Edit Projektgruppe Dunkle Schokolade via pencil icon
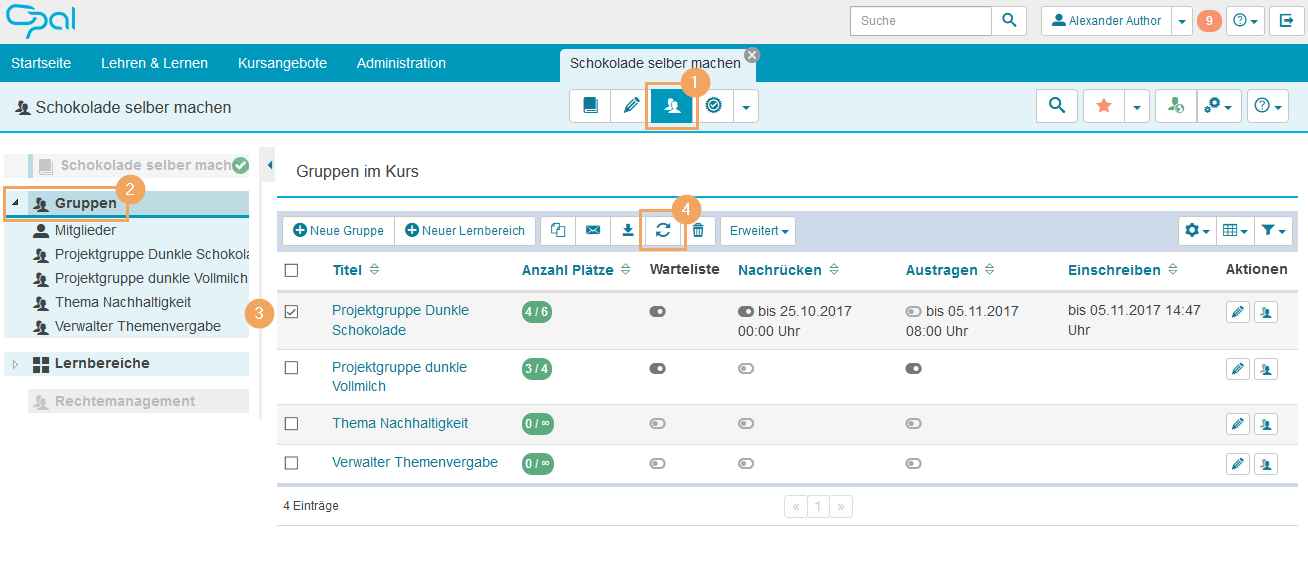1308x581 pixels. pyautogui.click(x=1237, y=311)
